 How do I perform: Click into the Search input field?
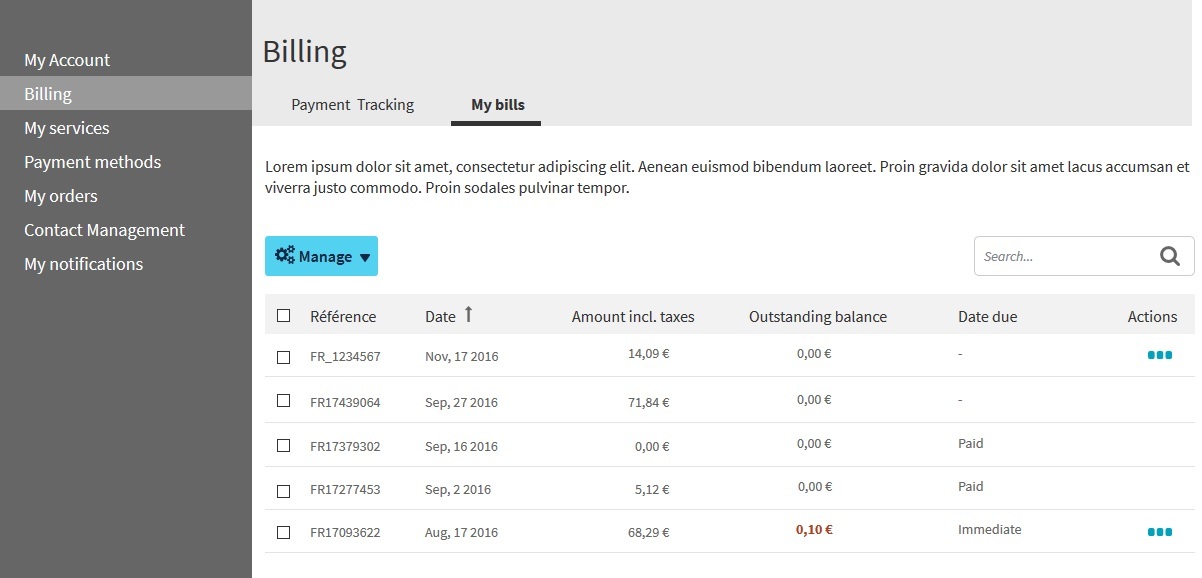click(1060, 256)
